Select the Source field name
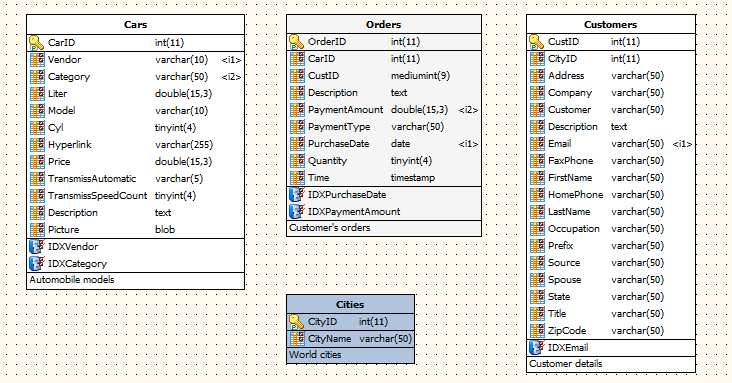 [564, 262]
